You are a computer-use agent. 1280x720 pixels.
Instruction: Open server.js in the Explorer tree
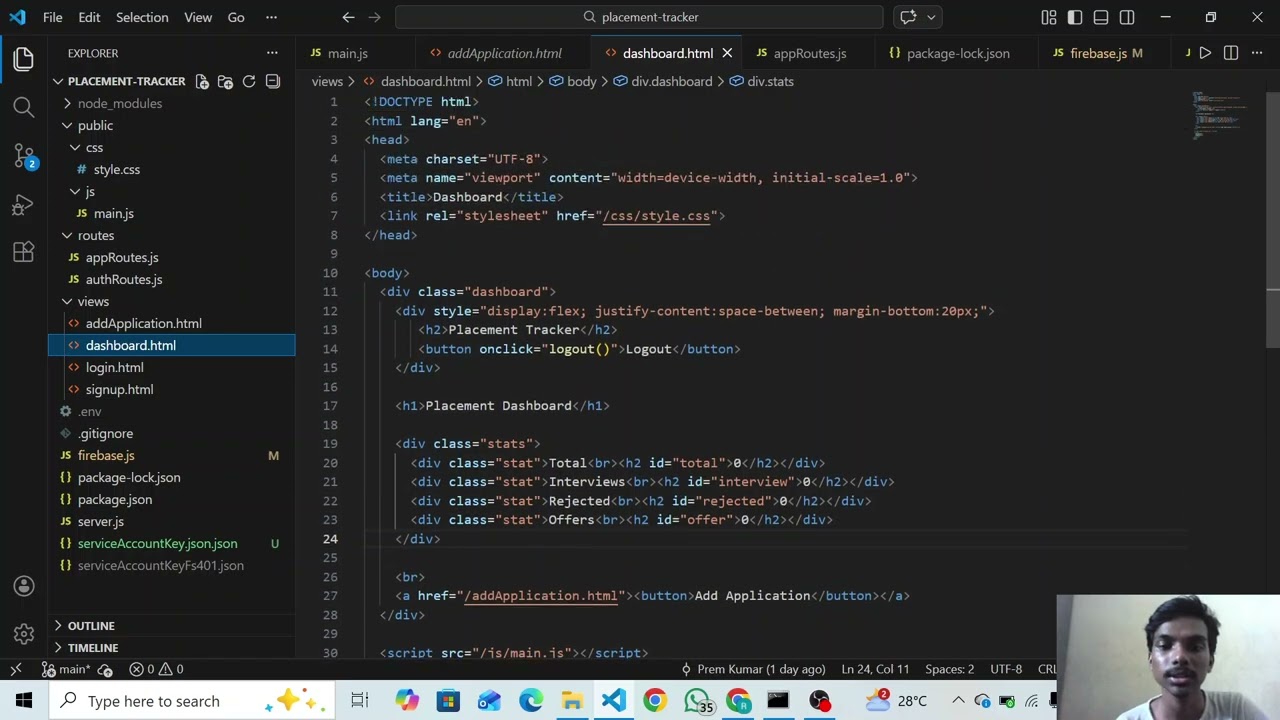click(x=101, y=521)
